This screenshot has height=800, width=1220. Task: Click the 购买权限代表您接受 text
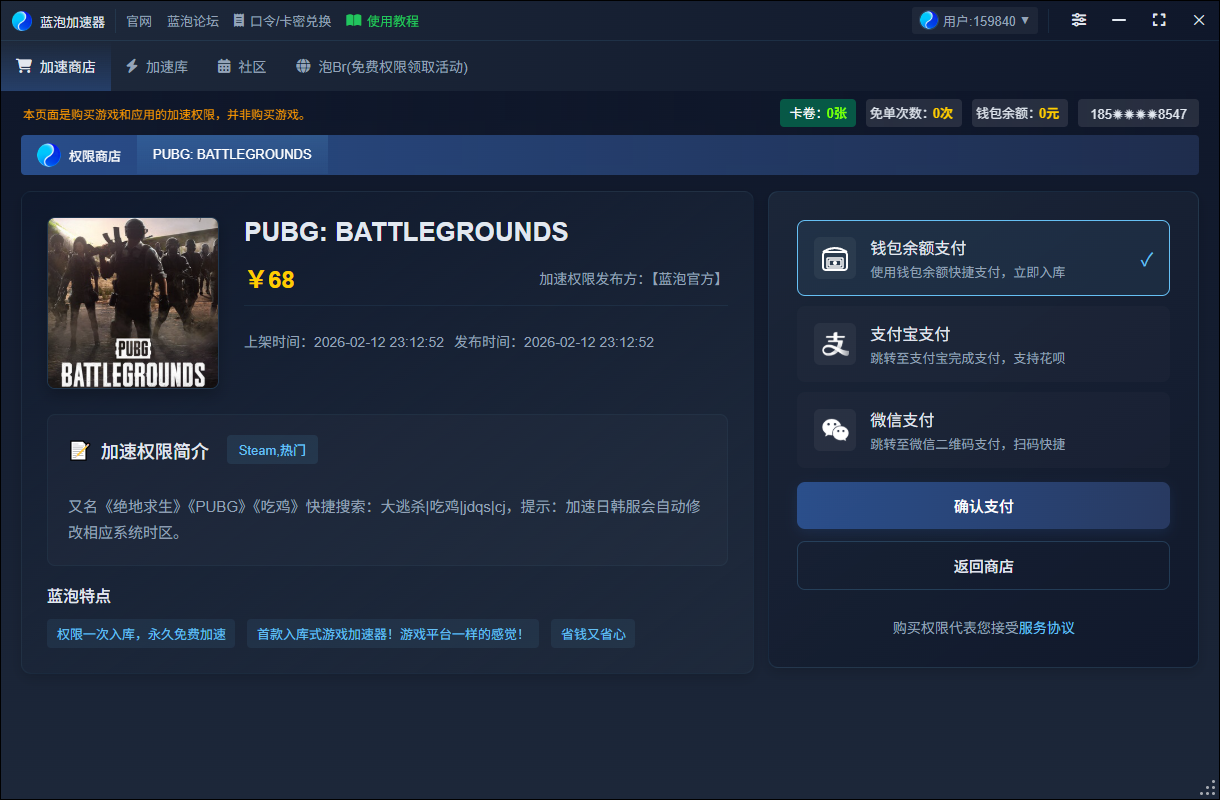coord(955,628)
